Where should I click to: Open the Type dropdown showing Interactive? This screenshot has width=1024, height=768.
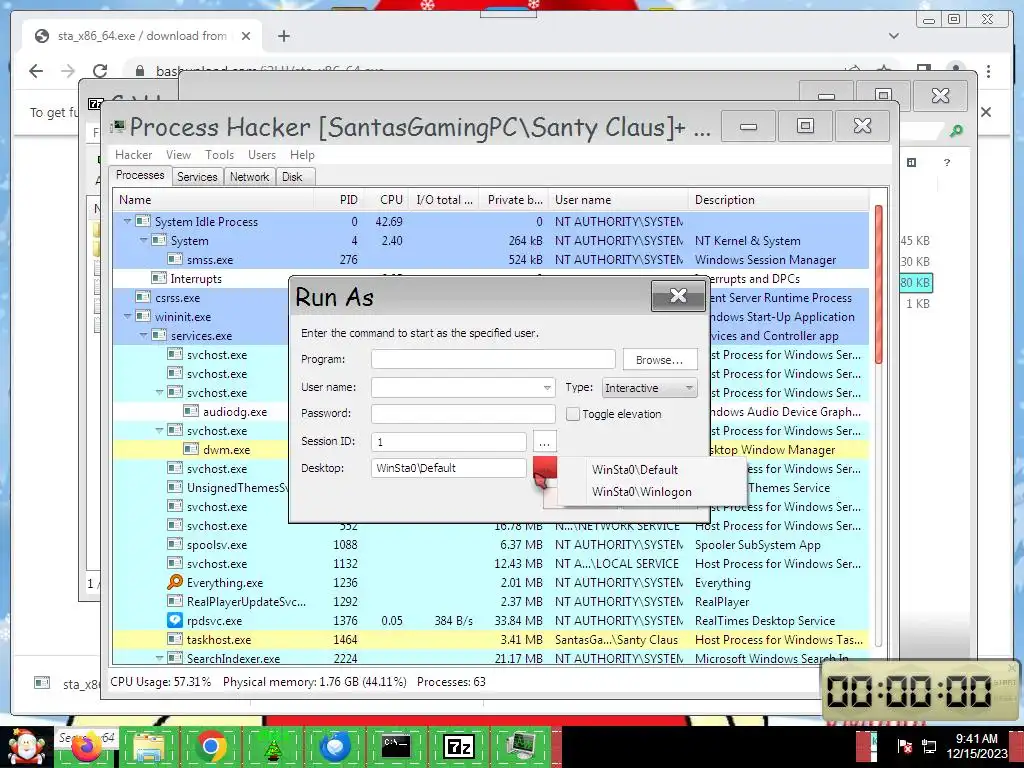pos(649,387)
